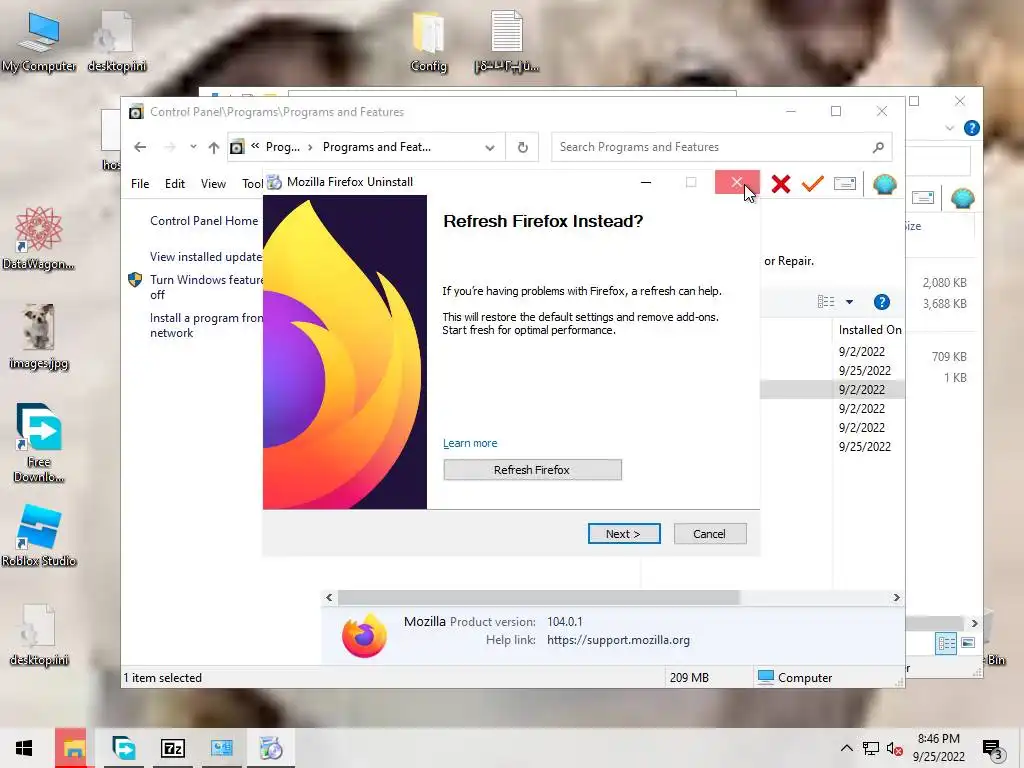
Task: Expand the ribbon chevron in background window
Action: 950,129
